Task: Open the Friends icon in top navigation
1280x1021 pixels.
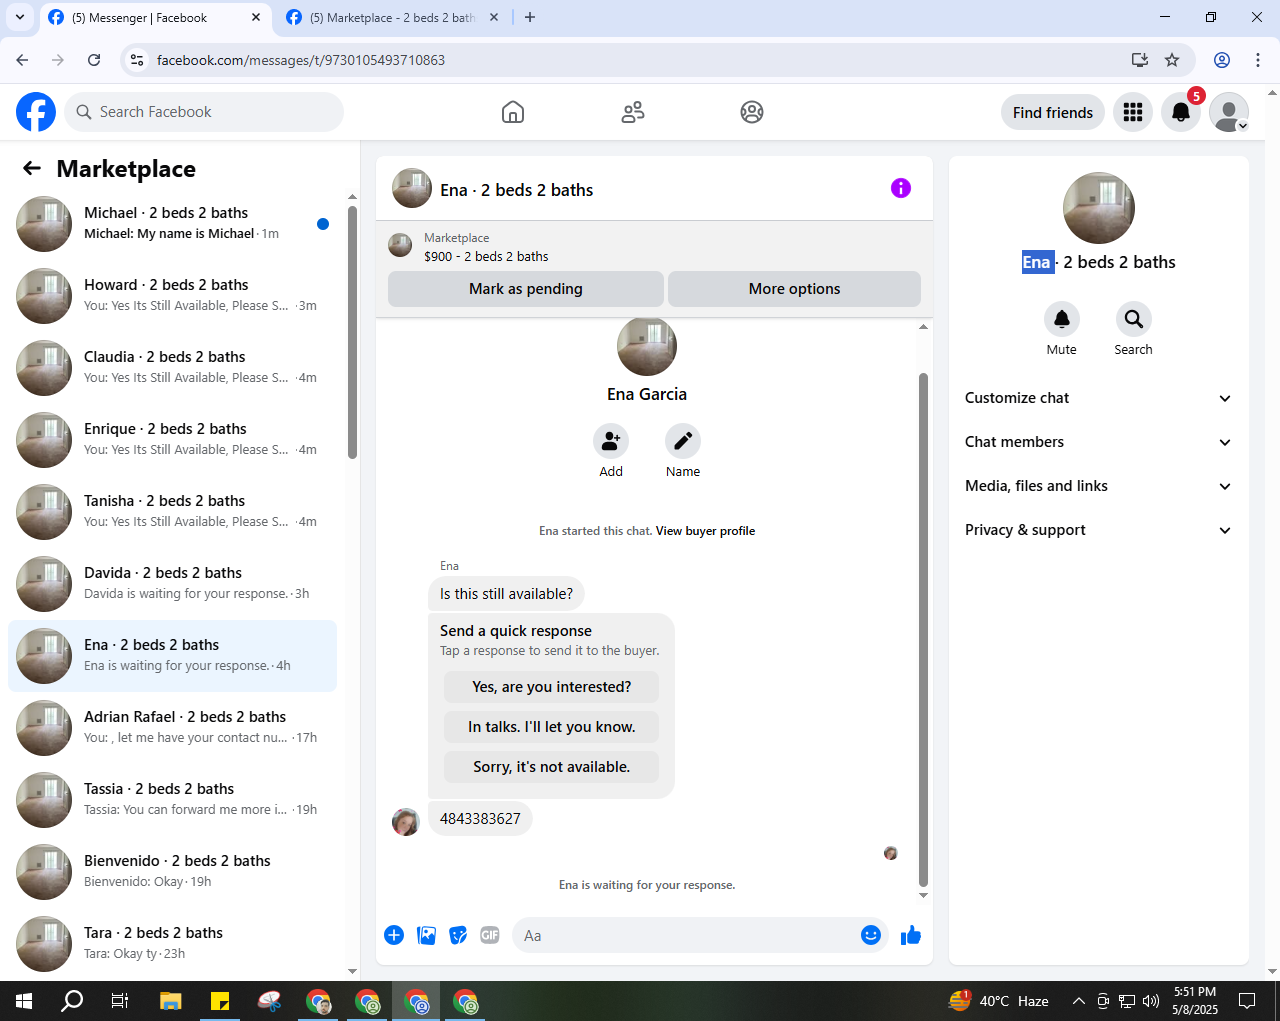Action: [x=633, y=112]
